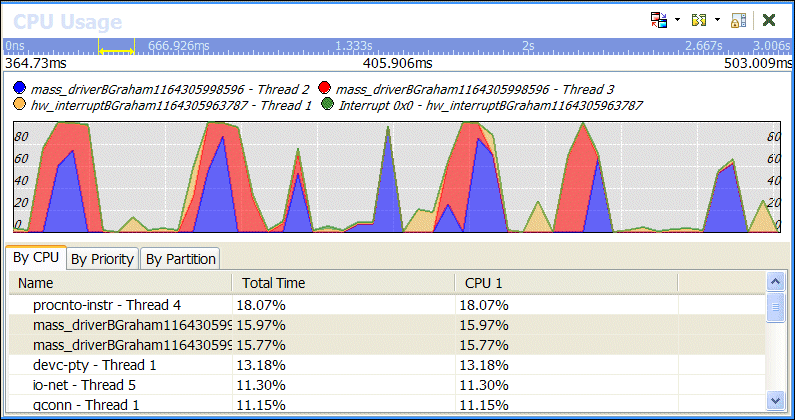Sort table by Name column header

(x=120, y=283)
